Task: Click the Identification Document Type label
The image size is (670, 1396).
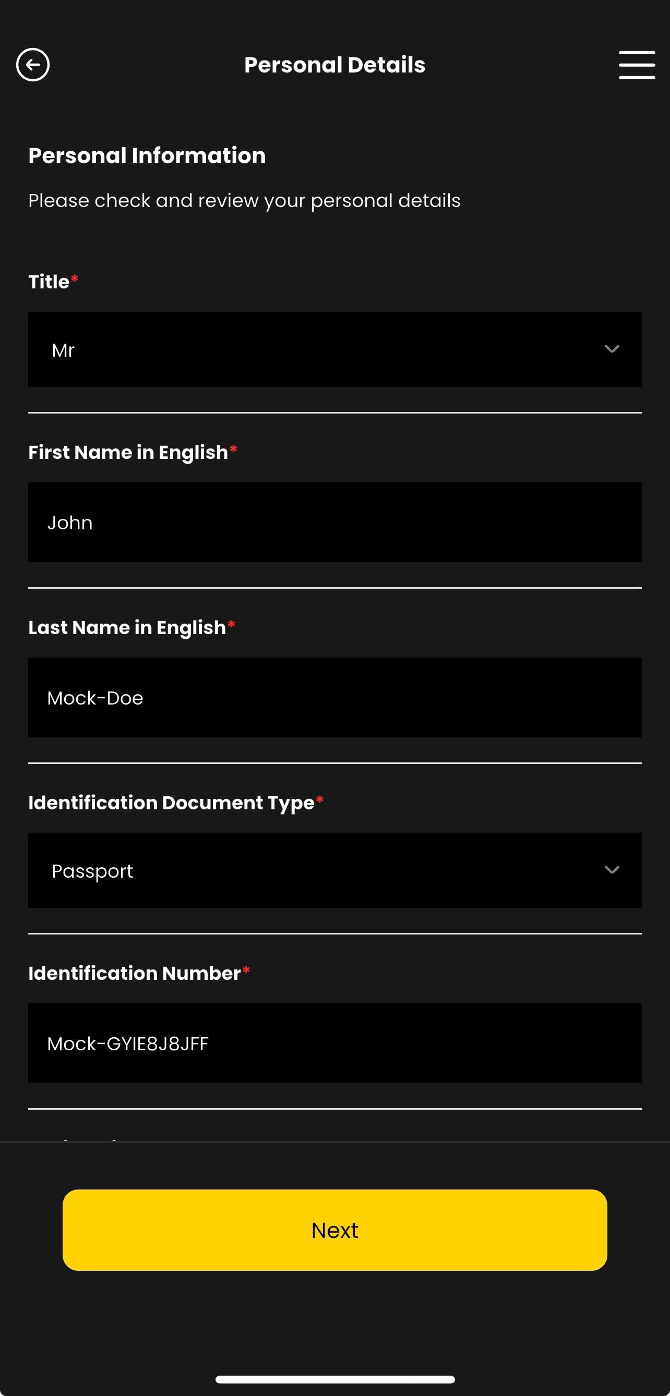Action: [171, 802]
